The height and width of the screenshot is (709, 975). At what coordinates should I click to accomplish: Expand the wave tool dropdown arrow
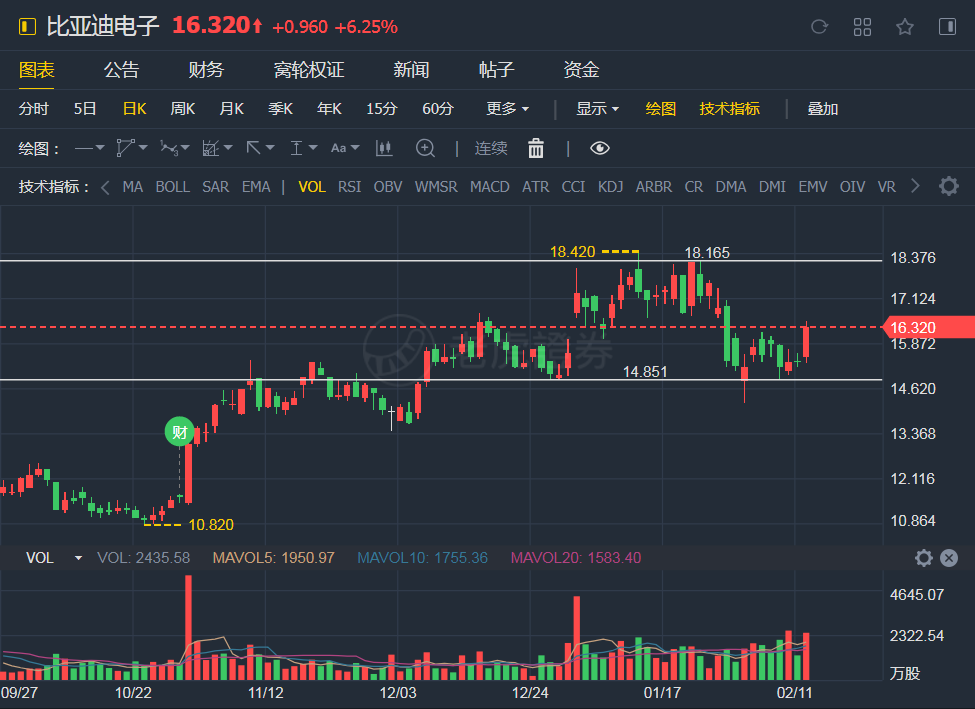click(x=185, y=148)
